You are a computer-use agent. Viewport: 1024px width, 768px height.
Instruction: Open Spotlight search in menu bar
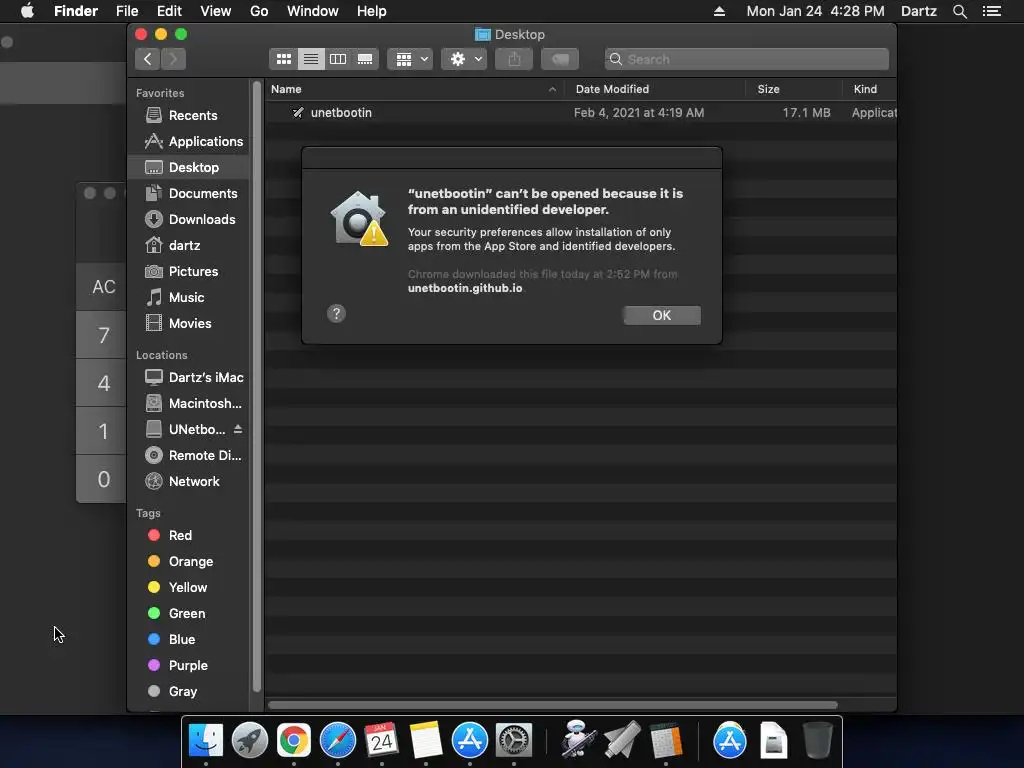[x=959, y=11]
